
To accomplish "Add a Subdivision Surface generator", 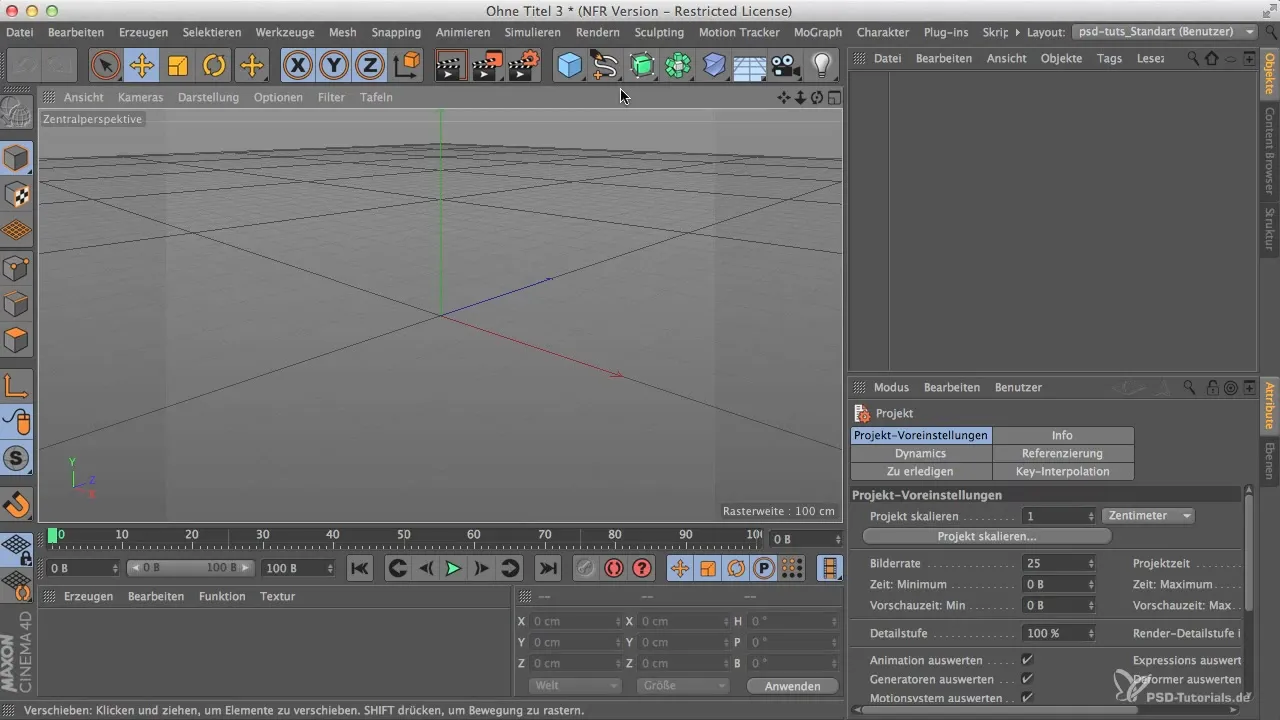I will click(642, 66).
